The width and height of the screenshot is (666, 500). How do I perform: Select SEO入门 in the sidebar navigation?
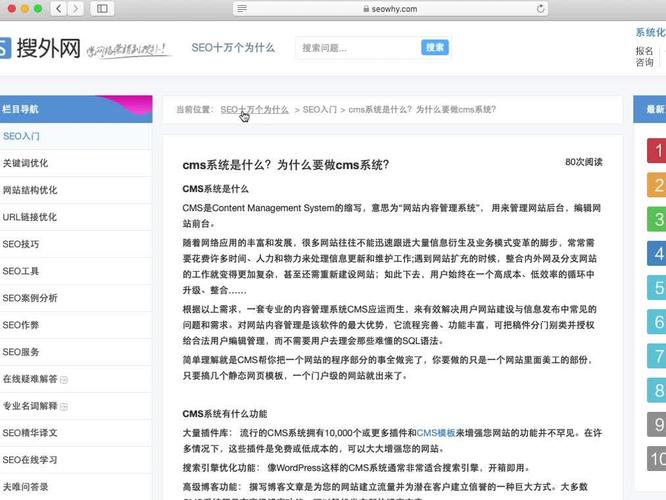(76, 136)
